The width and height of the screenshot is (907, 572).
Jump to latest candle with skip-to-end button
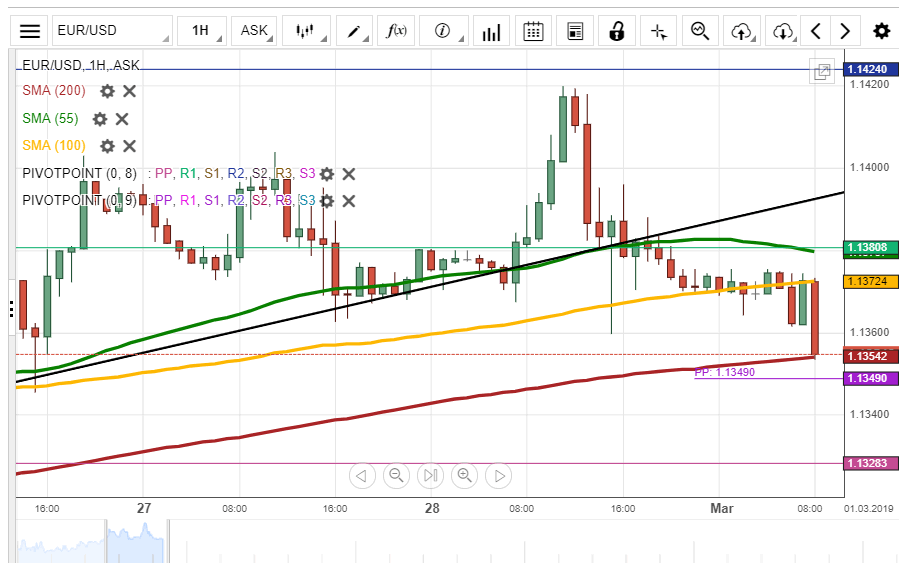tap(430, 476)
